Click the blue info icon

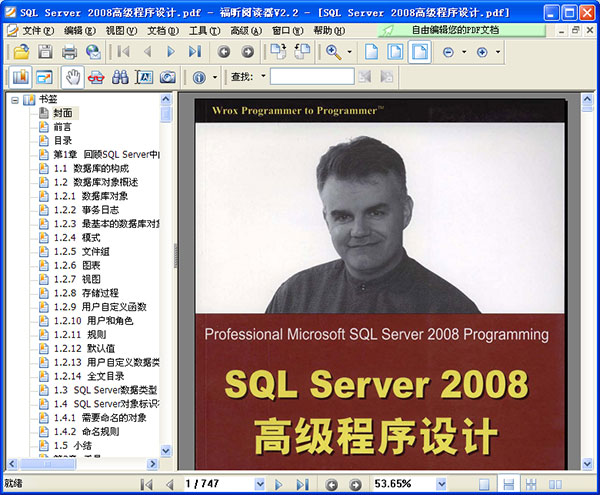pyautogui.click(x=199, y=78)
